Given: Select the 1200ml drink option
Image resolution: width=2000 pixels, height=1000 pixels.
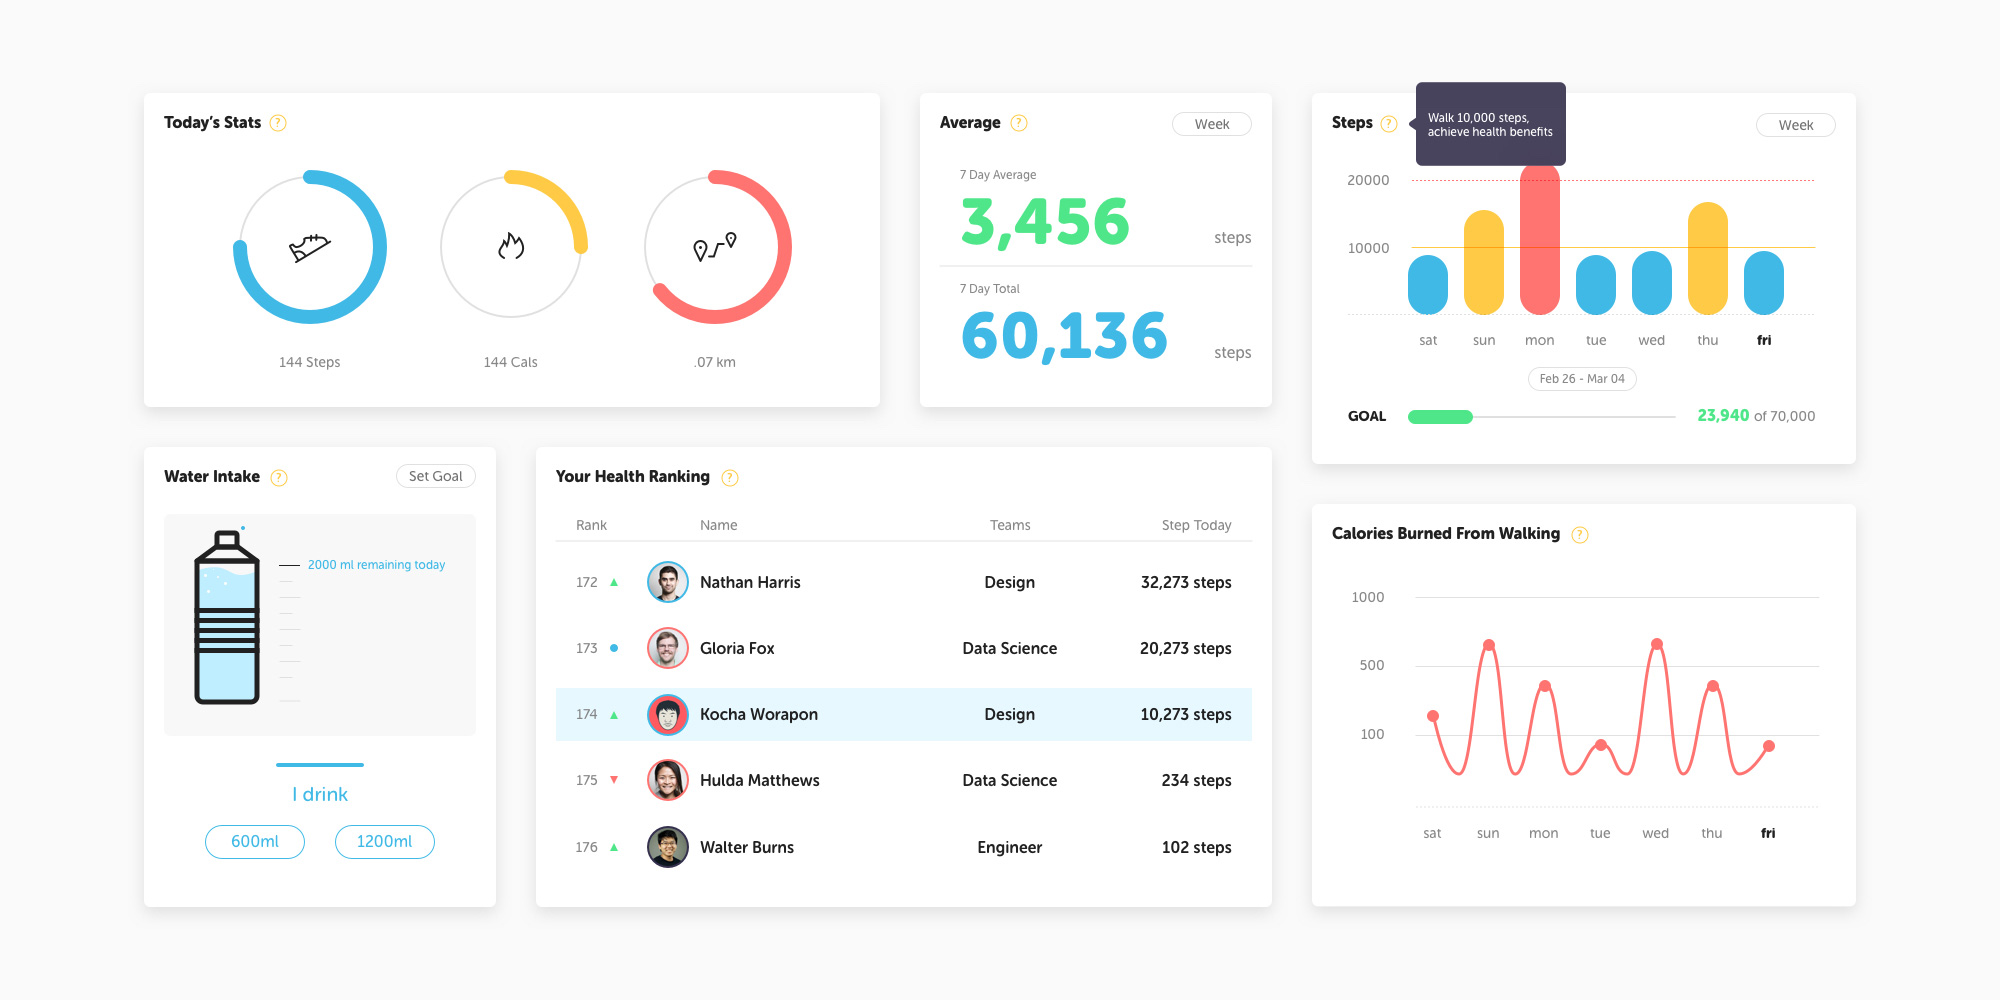Looking at the screenshot, I should (385, 842).
